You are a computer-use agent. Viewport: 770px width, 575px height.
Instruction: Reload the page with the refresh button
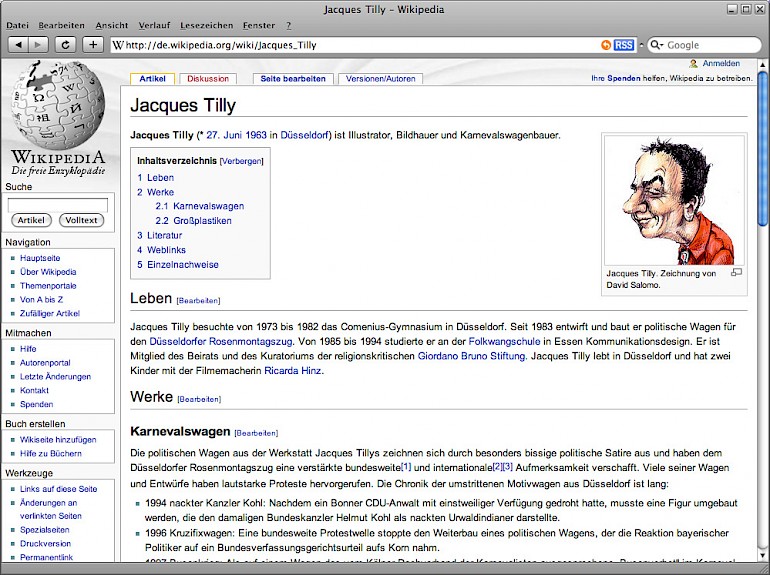tap(65, 45)
